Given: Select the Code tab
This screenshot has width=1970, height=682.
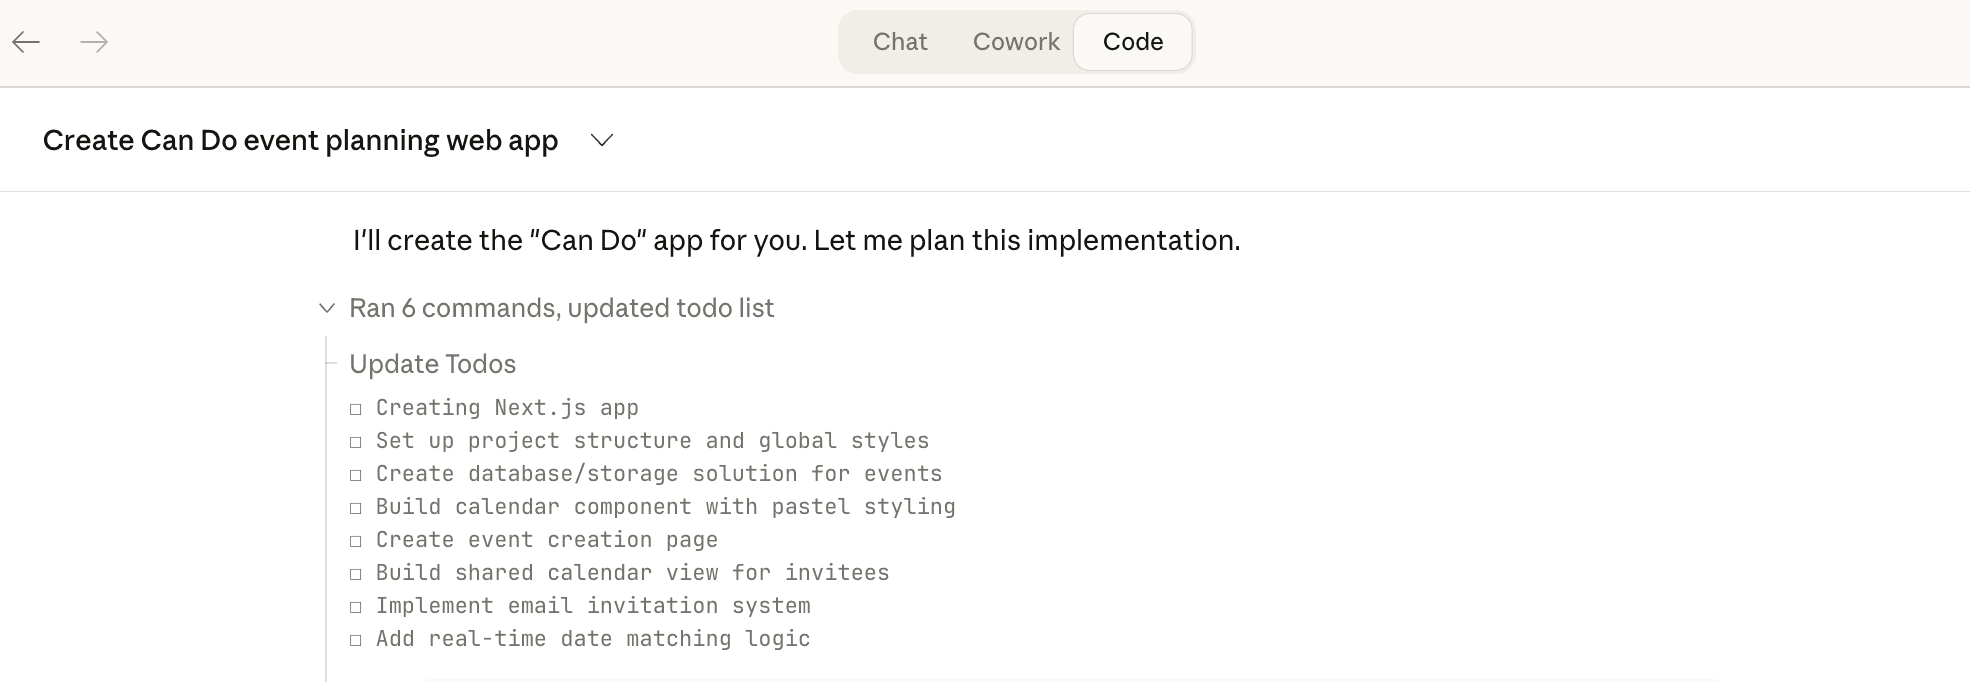Looking at the screenshot, I should [1132, 42].
